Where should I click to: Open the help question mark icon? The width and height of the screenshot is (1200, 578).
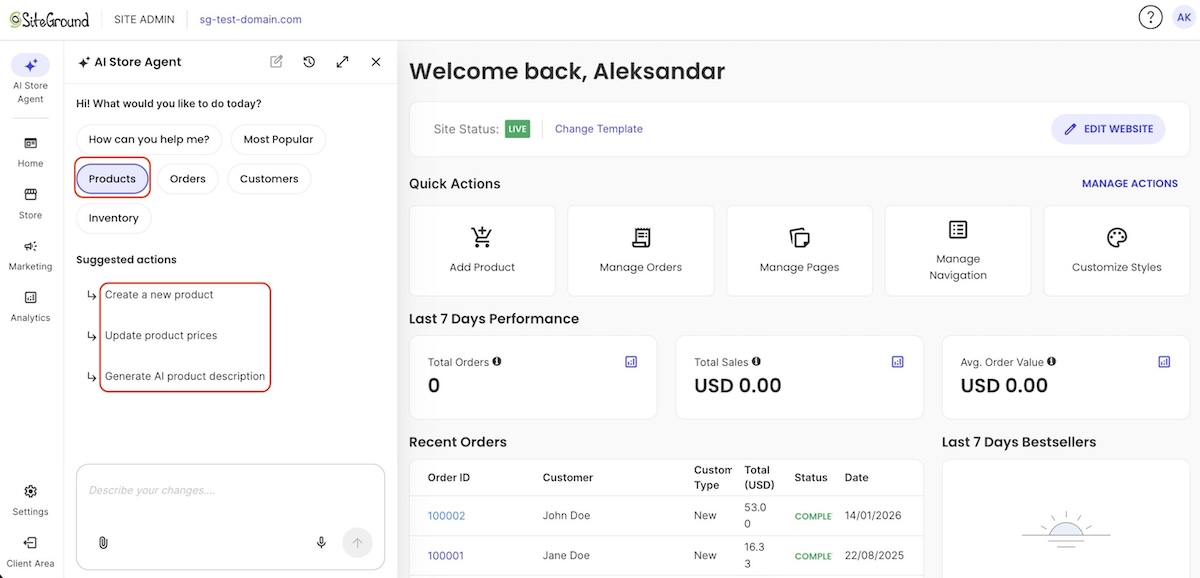click(x=1150, y=18)
